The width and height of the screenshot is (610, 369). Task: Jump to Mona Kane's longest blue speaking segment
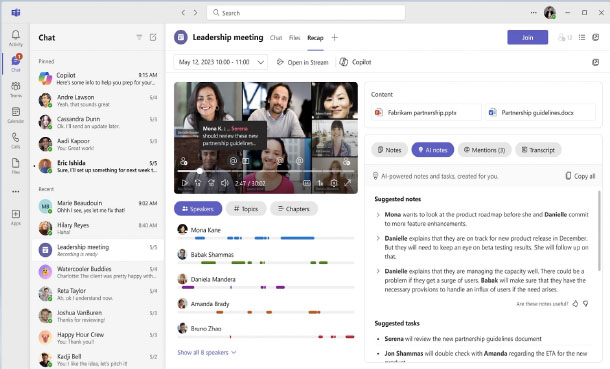click(x=297, y=238)
